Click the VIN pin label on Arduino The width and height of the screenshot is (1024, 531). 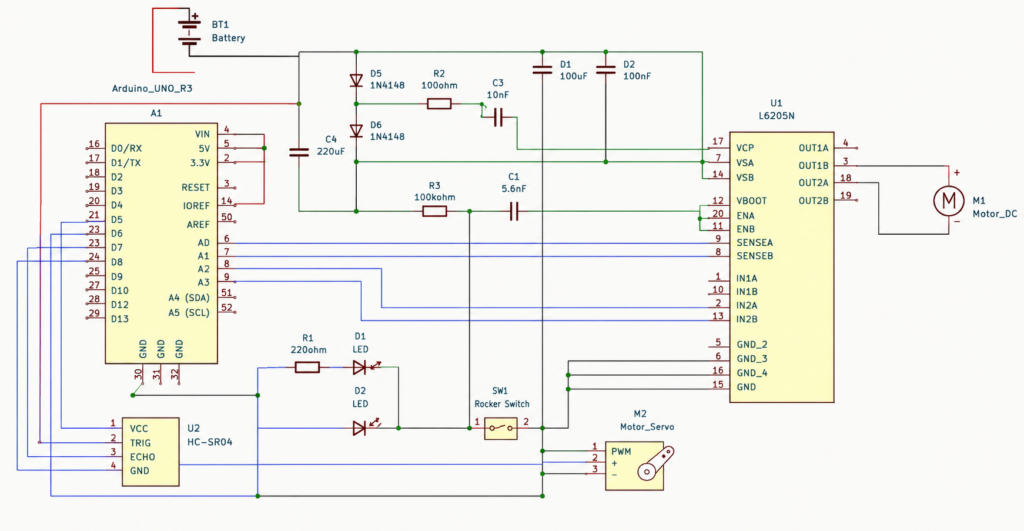(x=202, y=134)
